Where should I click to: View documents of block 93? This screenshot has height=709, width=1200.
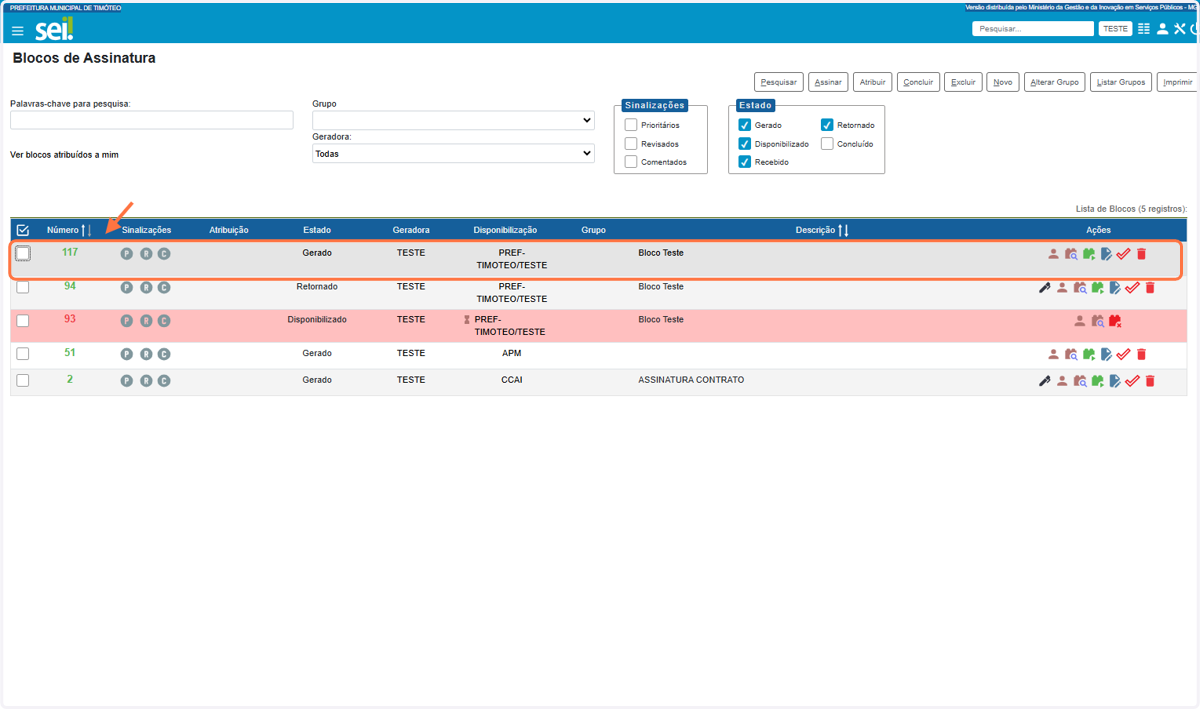pos(1098,321)
